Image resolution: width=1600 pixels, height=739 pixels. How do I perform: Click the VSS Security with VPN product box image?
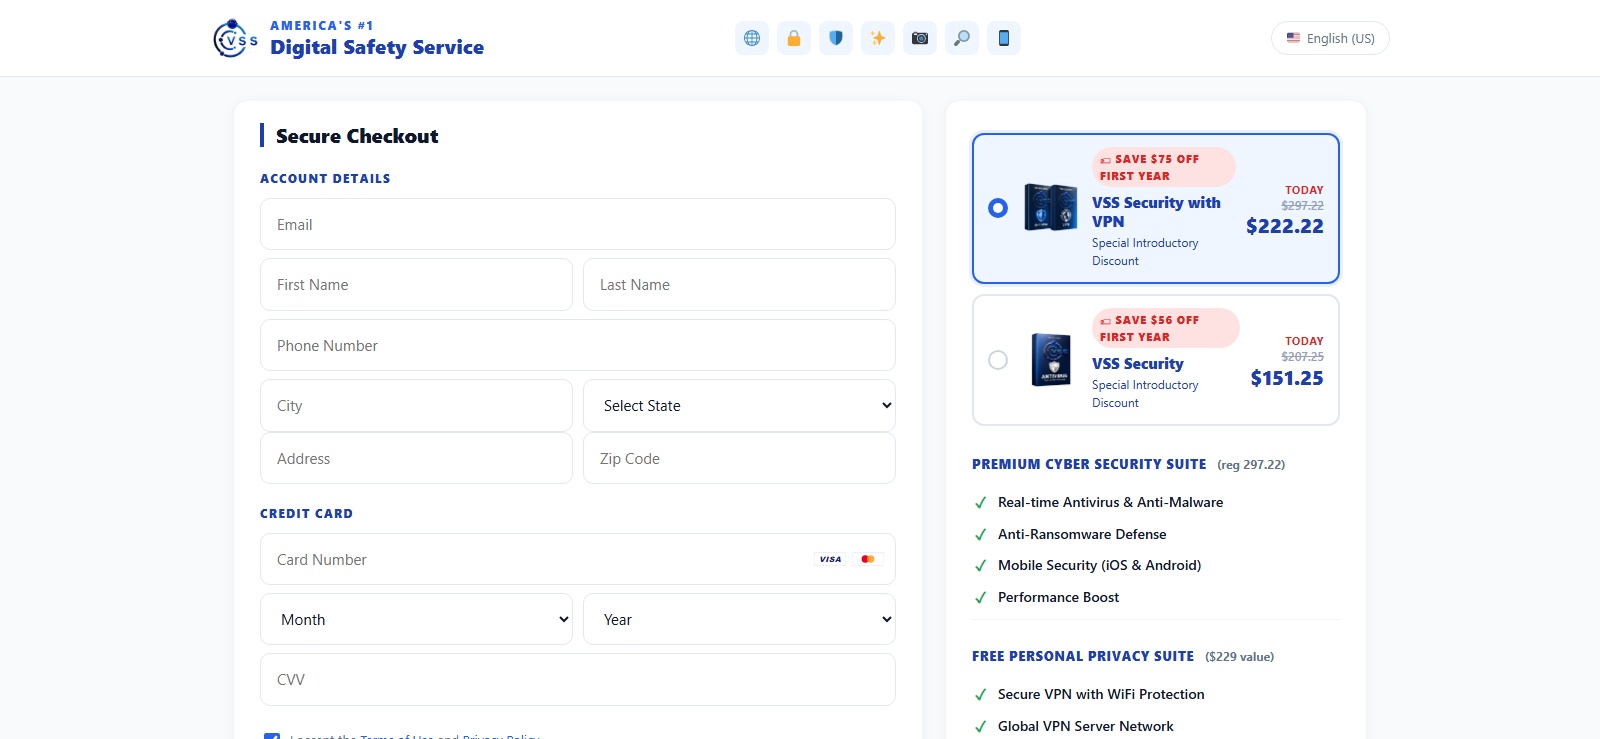pos(1050,207)
